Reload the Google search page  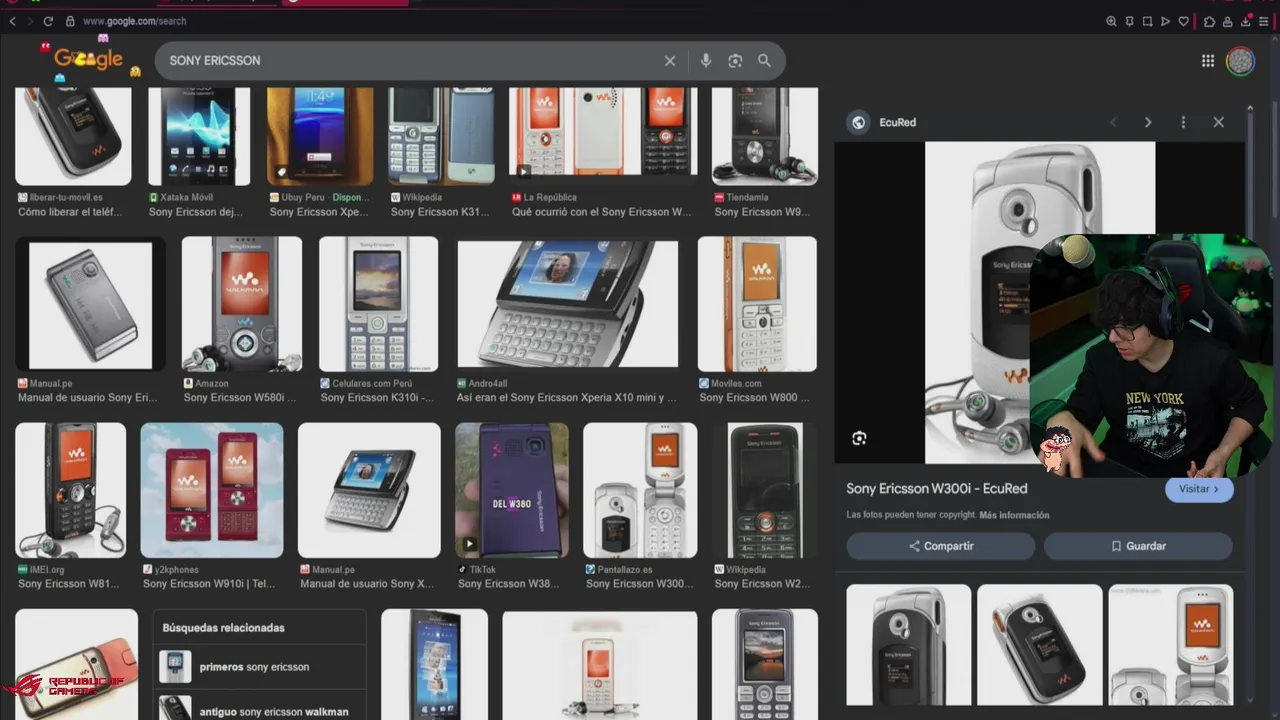[47, 21]
